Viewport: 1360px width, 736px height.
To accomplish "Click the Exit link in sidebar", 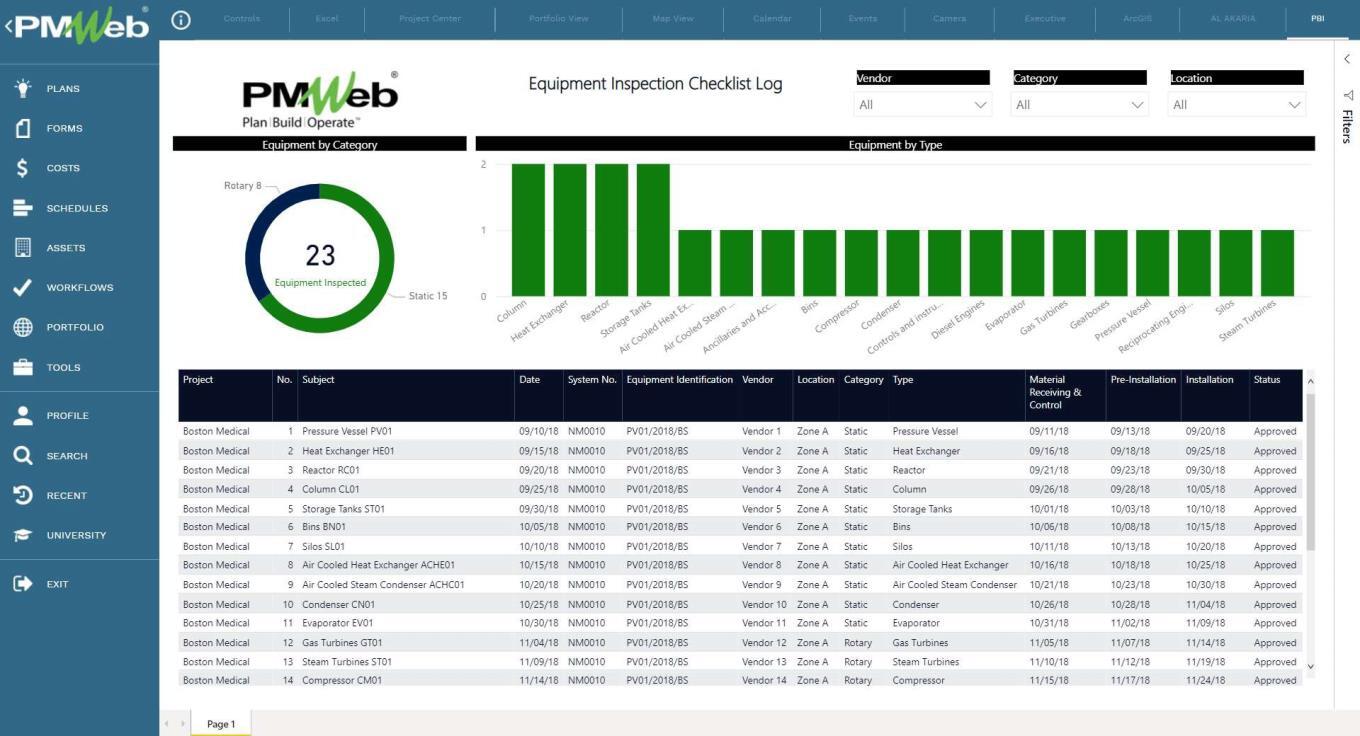I will (57, 584).
